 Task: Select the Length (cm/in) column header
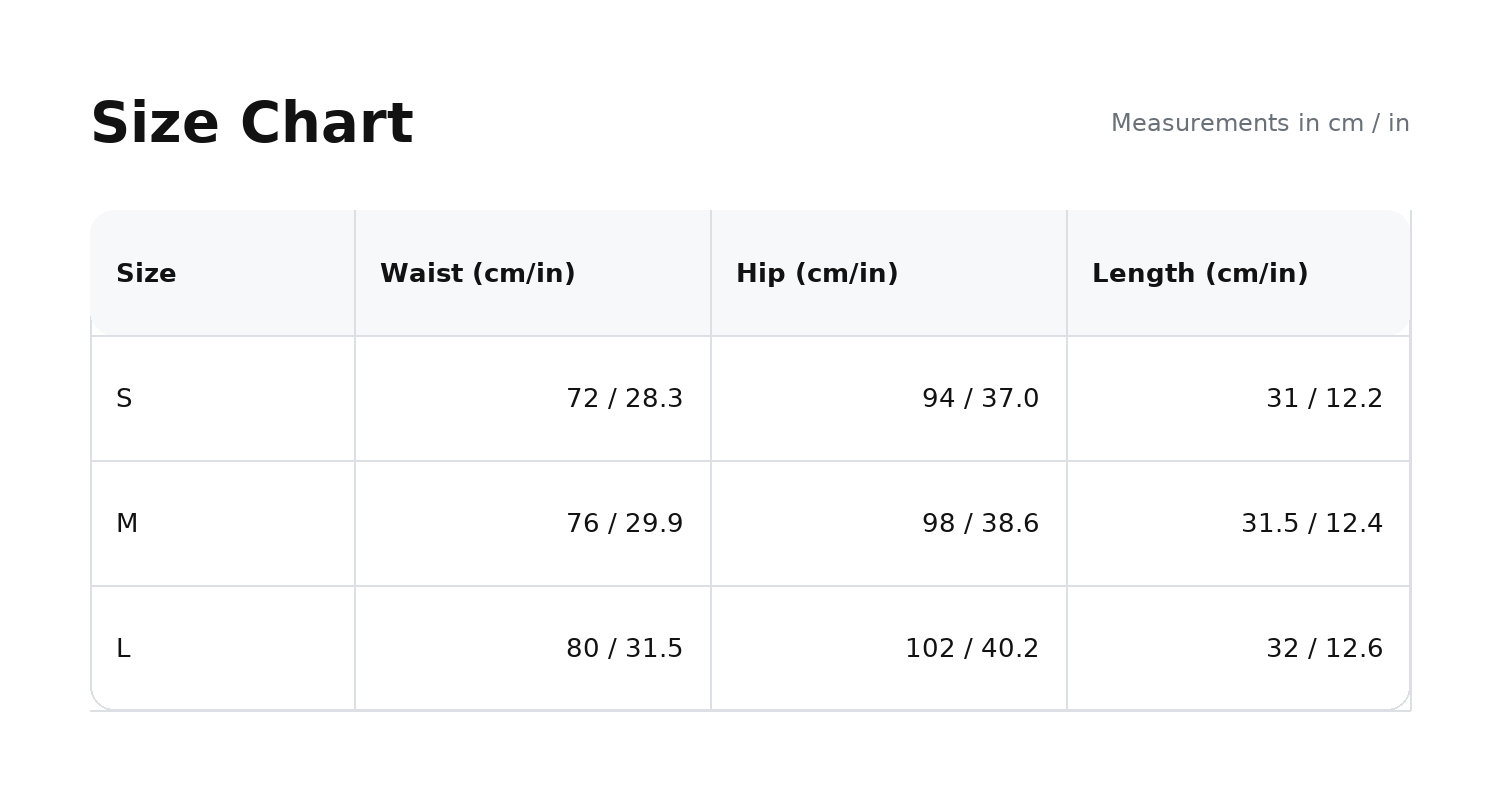(1199, 273)
